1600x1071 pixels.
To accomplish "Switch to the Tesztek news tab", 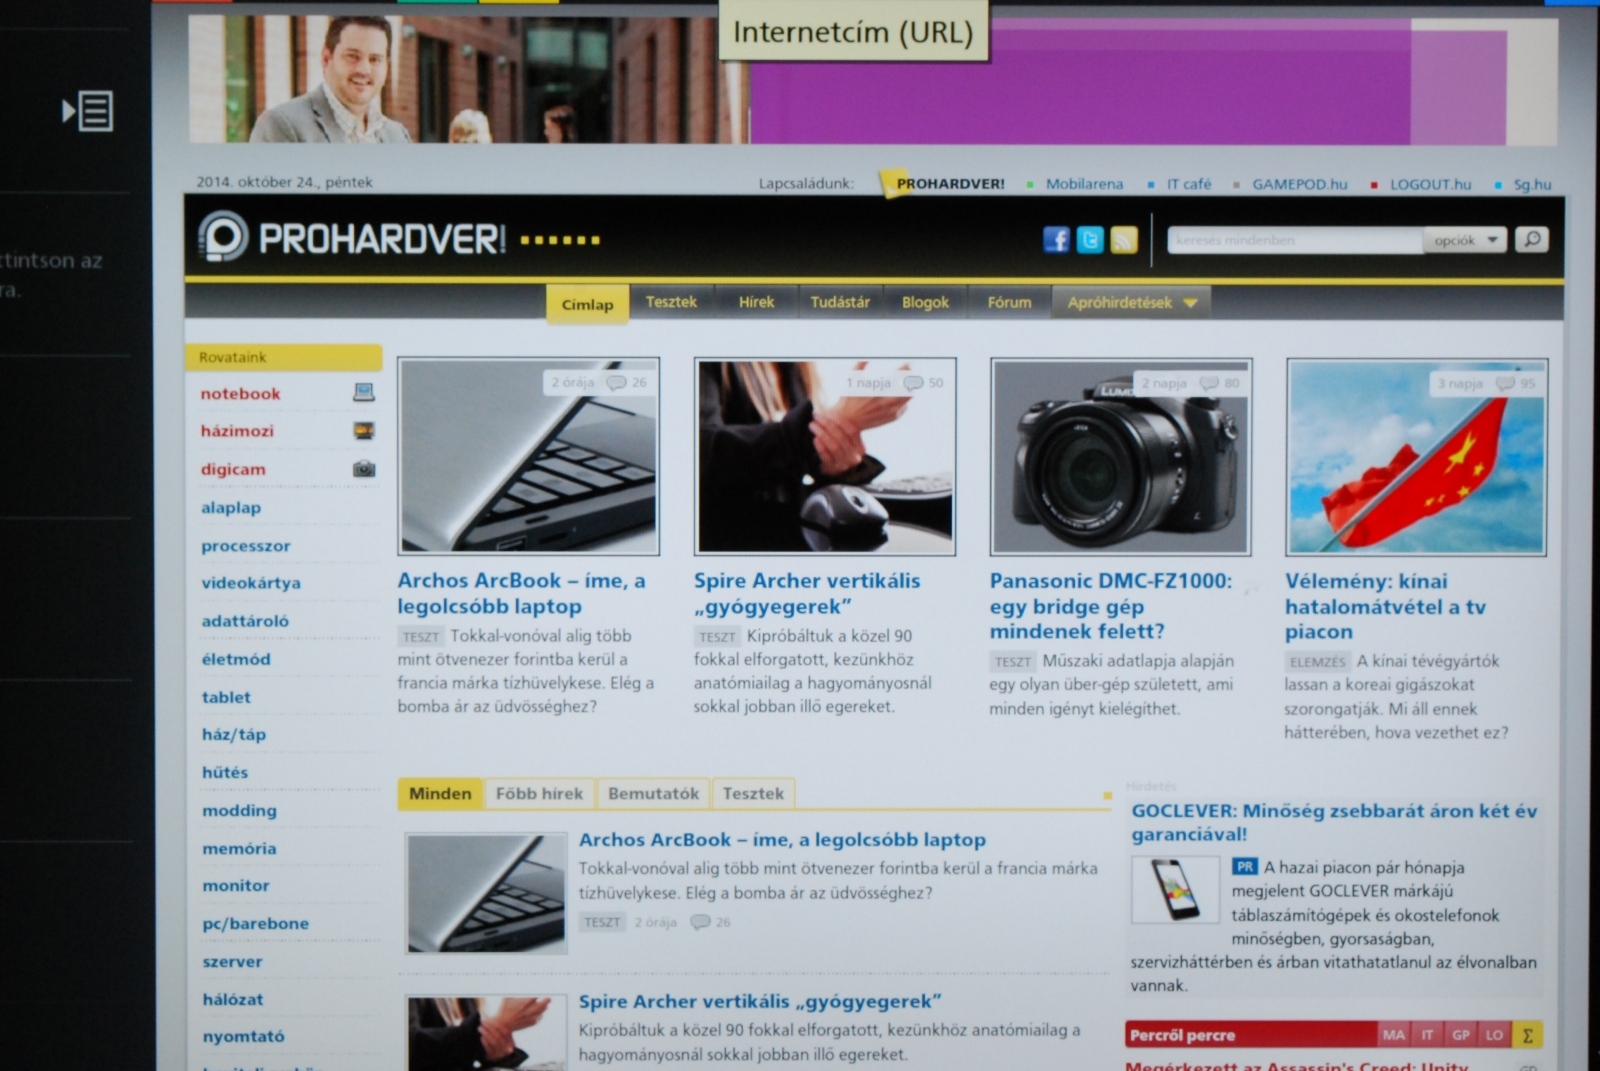I will tap(753, 794).
